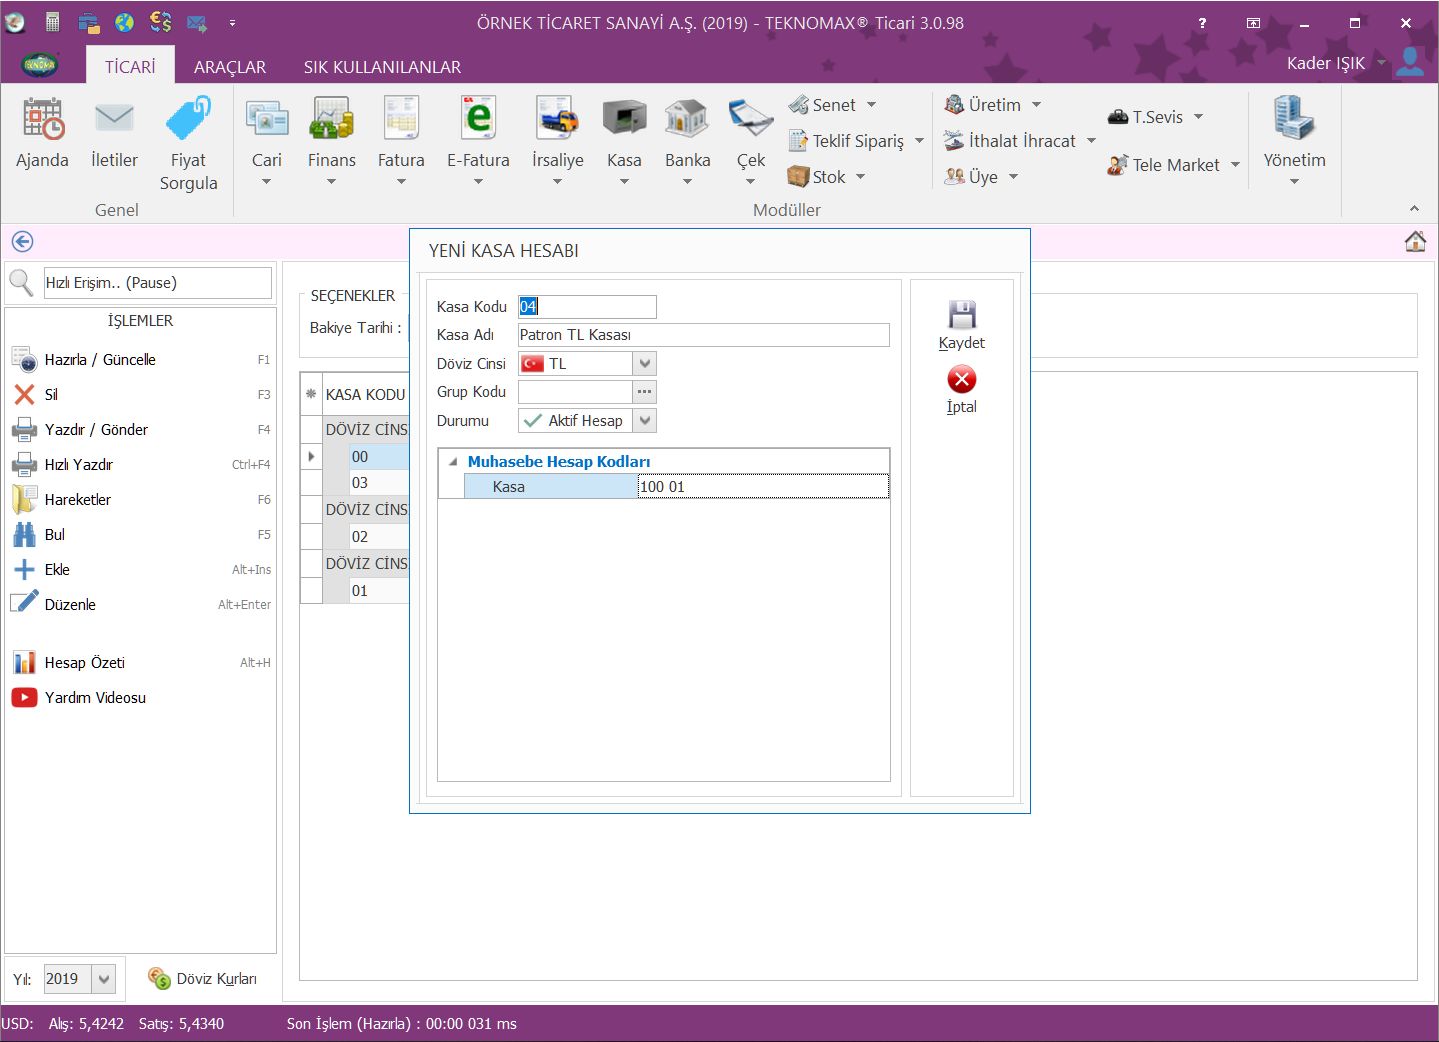Collapse the Muhasebe Hesap Kodları group
The height and width of the screenshot is (1042, 1439).
pos(453,462)
